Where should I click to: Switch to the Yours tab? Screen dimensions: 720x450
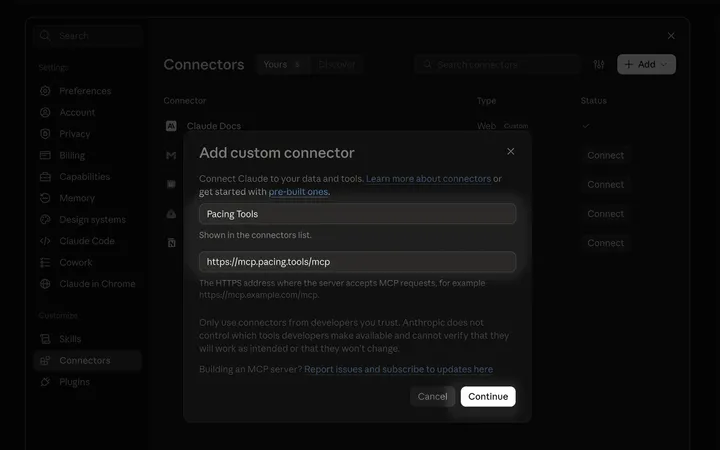click(282, 64)
